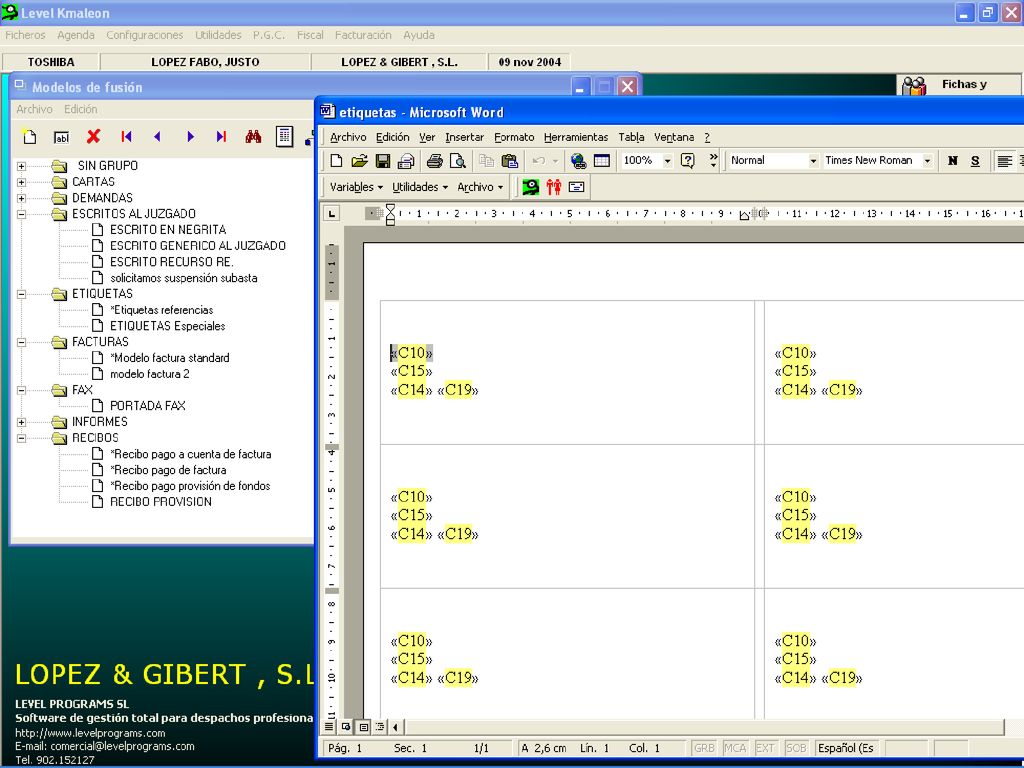Go to last record in Modelos de fusión

point(221,136)
